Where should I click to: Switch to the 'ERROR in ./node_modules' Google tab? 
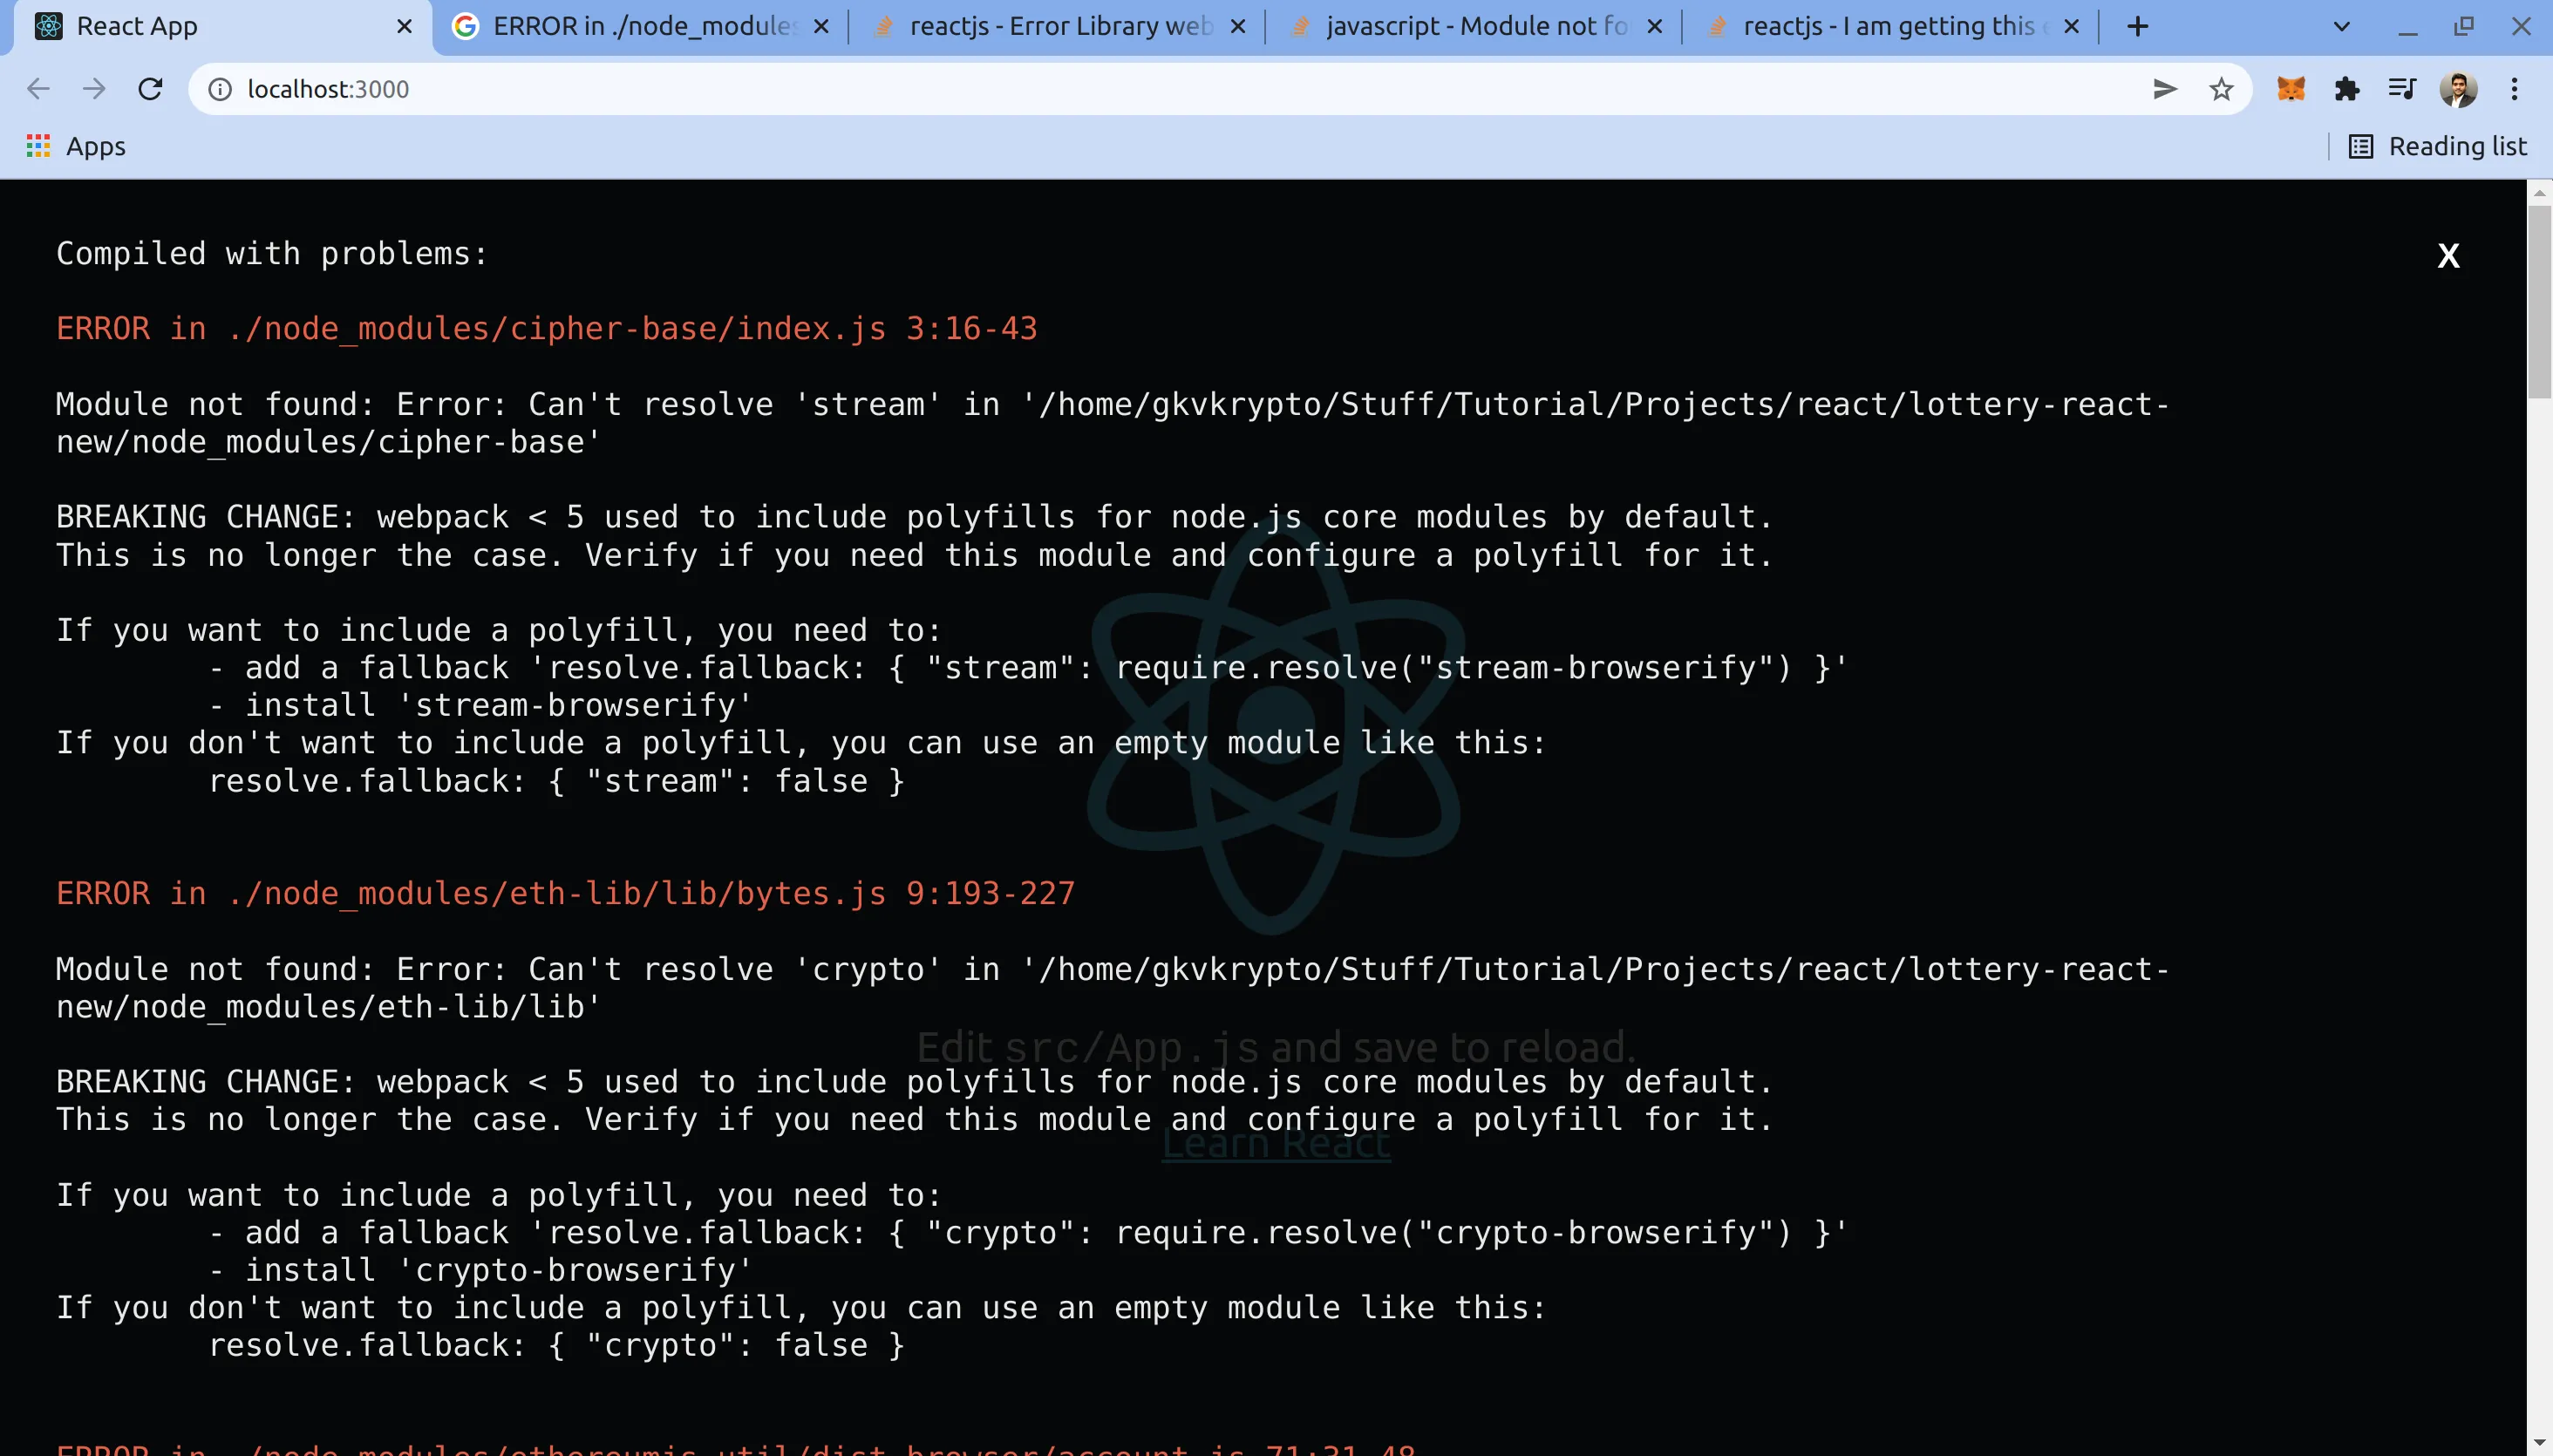tap(640, 27)
